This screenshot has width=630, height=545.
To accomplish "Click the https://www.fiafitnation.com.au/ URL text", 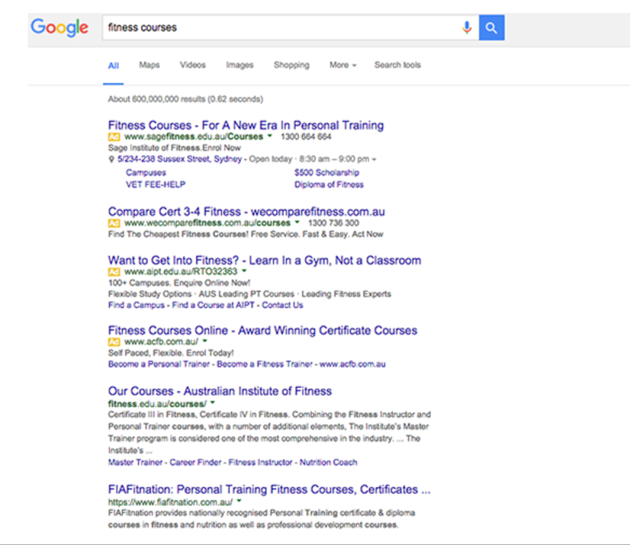I will (170, 502).
